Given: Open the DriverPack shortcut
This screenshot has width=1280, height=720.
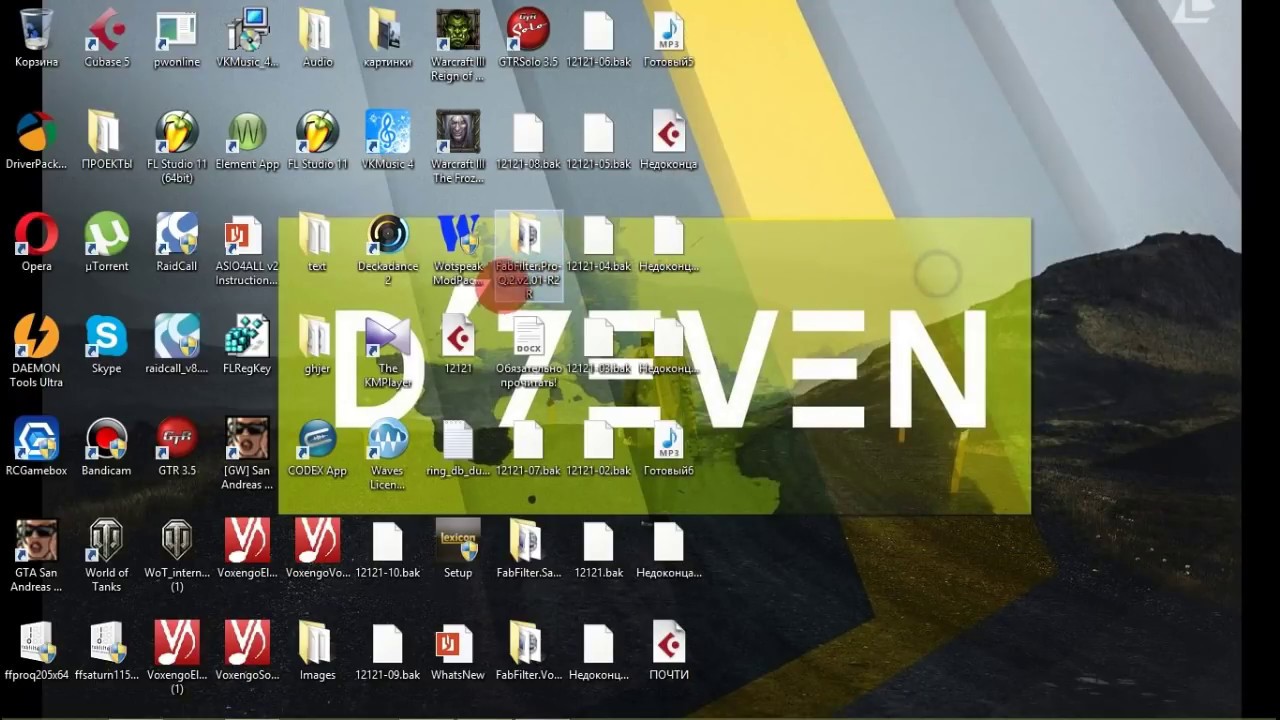Looking at the screenshot, I should click(x=36, y=140).
